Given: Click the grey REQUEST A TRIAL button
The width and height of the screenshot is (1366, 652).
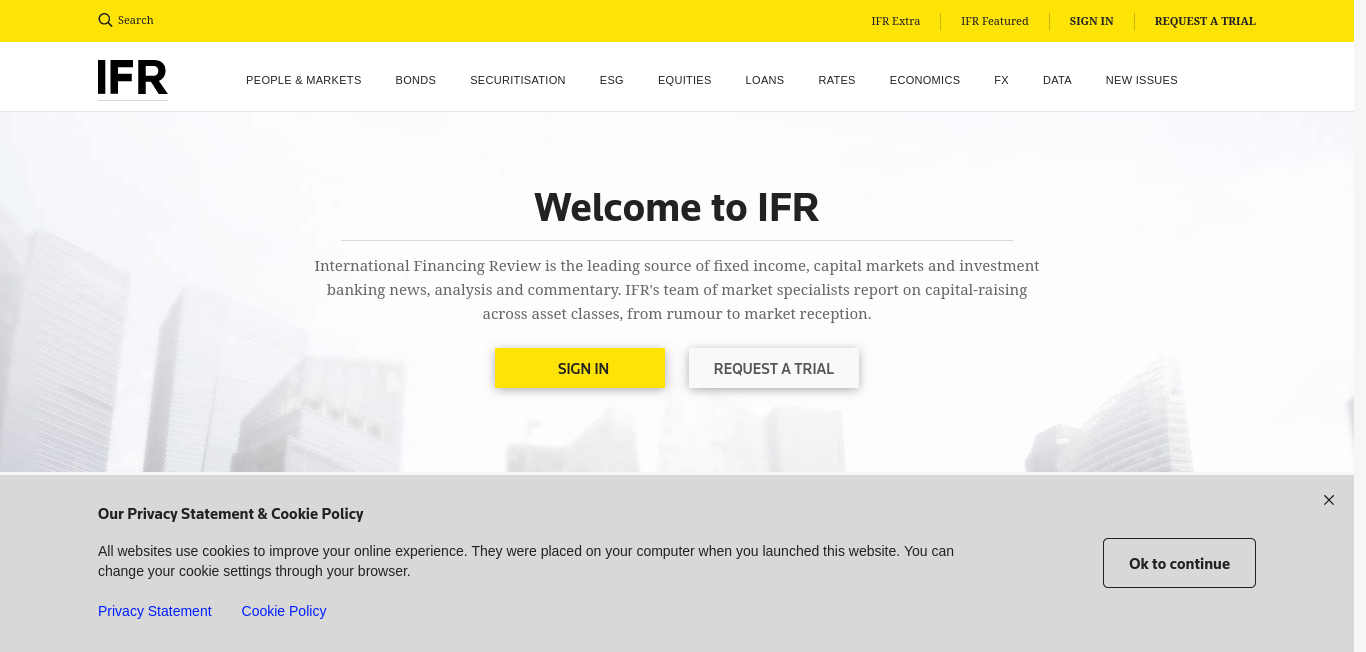Looking at the screenshot, I should point(774,368).
